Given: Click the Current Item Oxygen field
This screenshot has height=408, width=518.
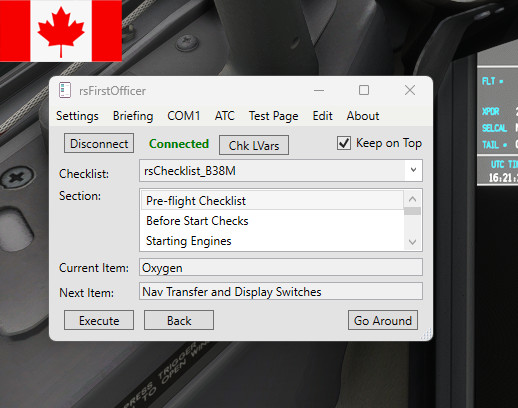Looking at the screenshot, I should [281, 267].
